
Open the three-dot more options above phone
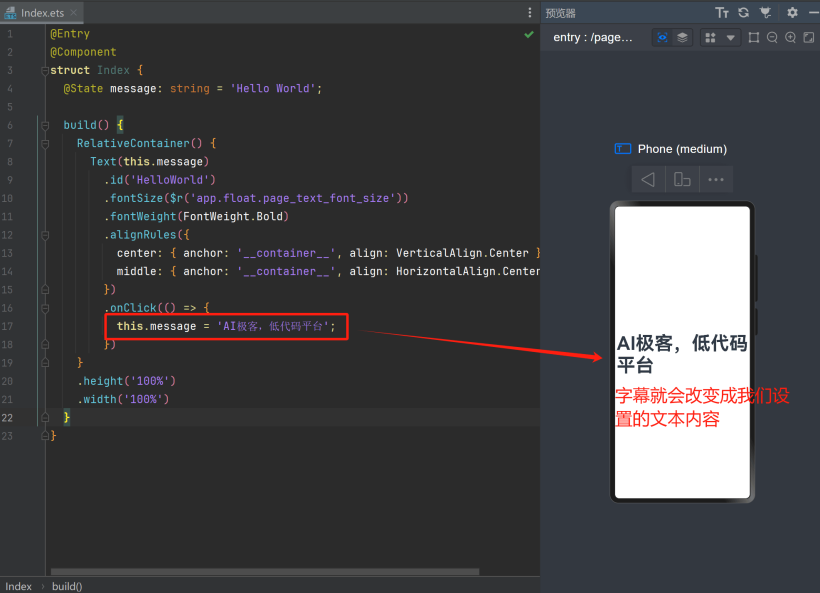[715, 179]
